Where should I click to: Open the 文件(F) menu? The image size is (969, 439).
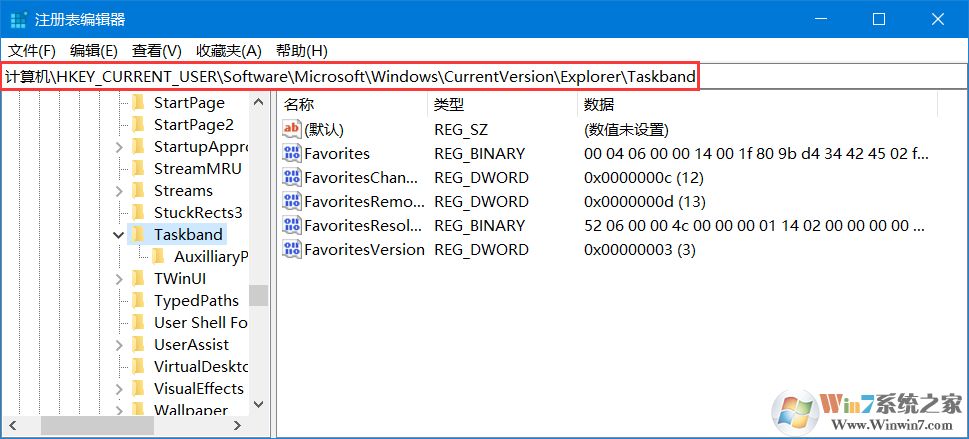click(32, 51)
